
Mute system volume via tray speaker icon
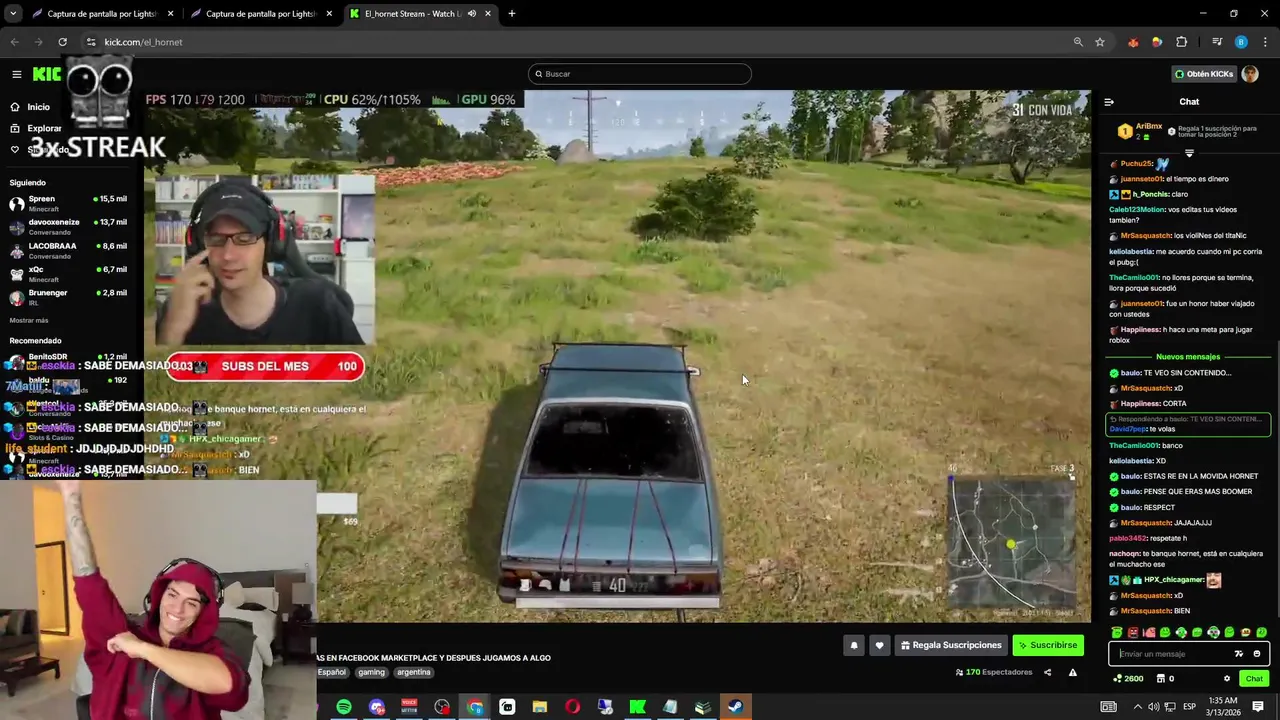point(1153,707)
